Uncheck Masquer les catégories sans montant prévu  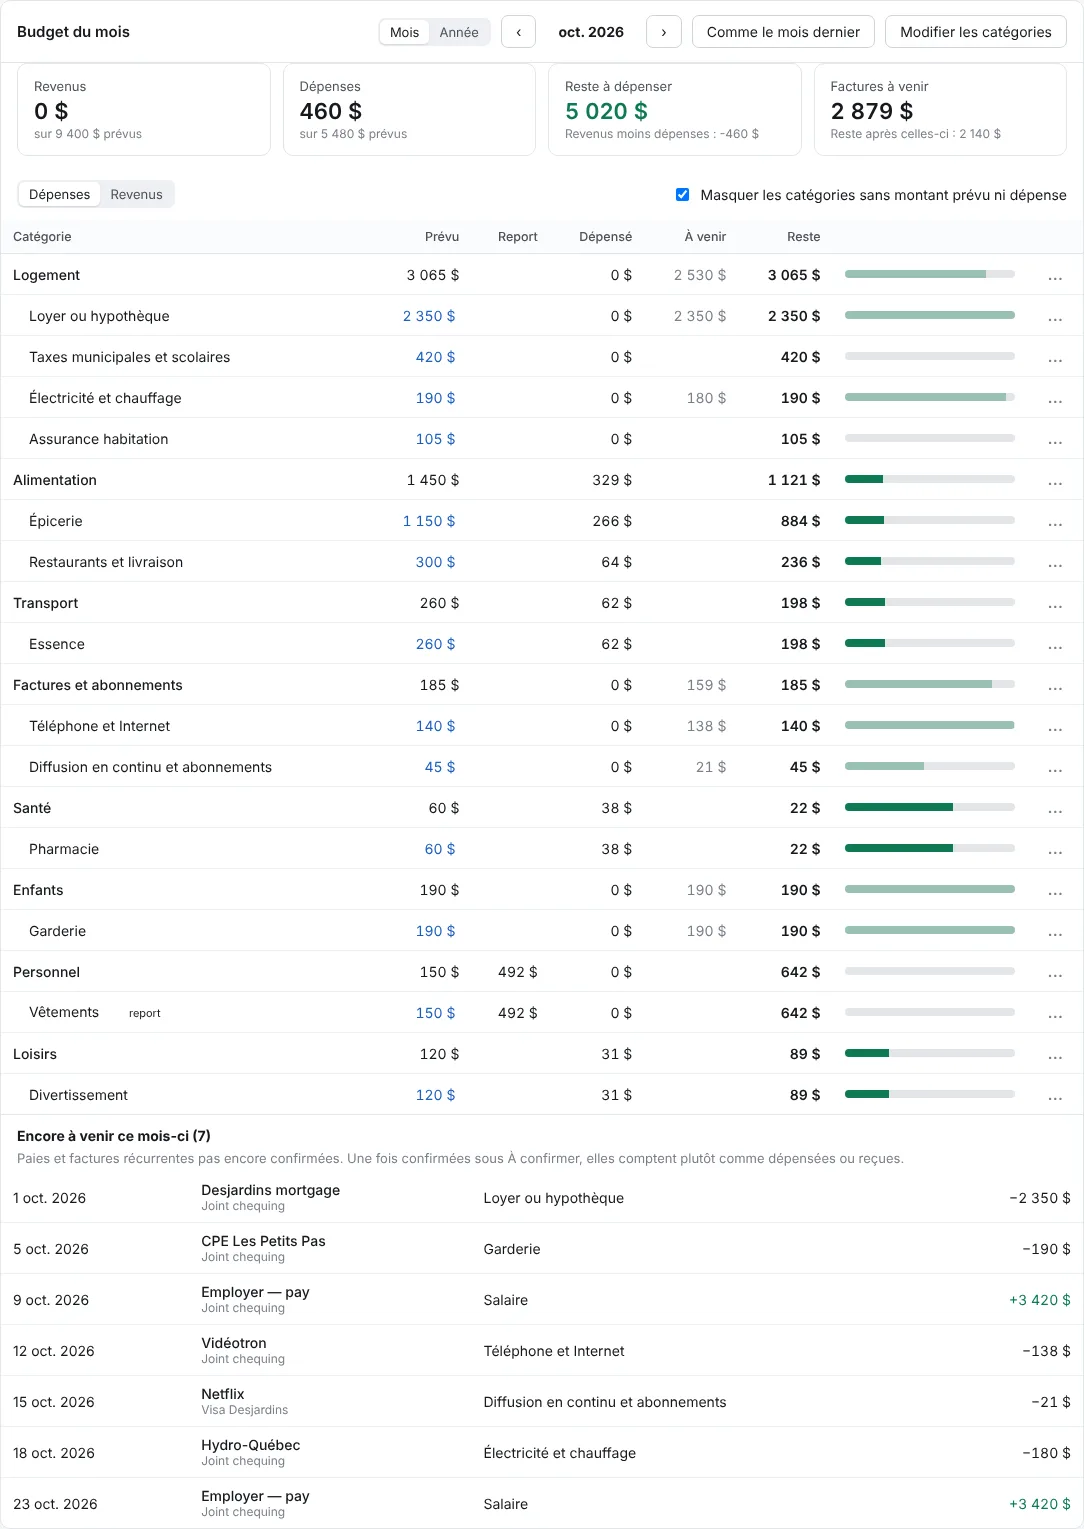682,195
